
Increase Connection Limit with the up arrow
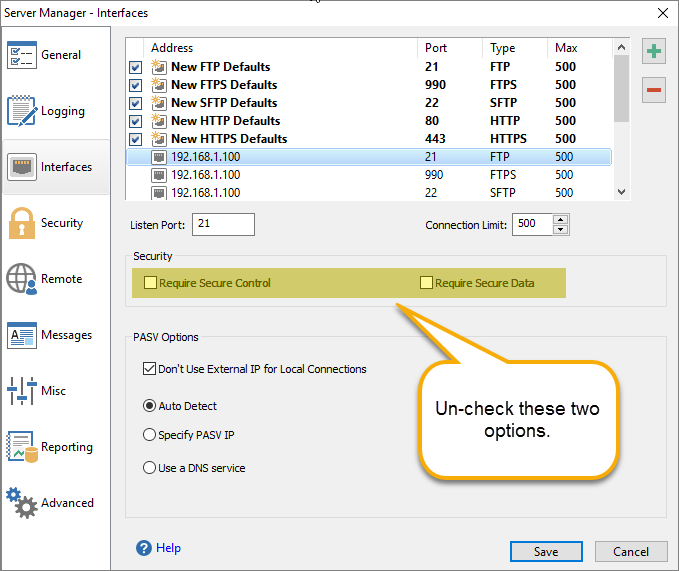tap(560, 219)
